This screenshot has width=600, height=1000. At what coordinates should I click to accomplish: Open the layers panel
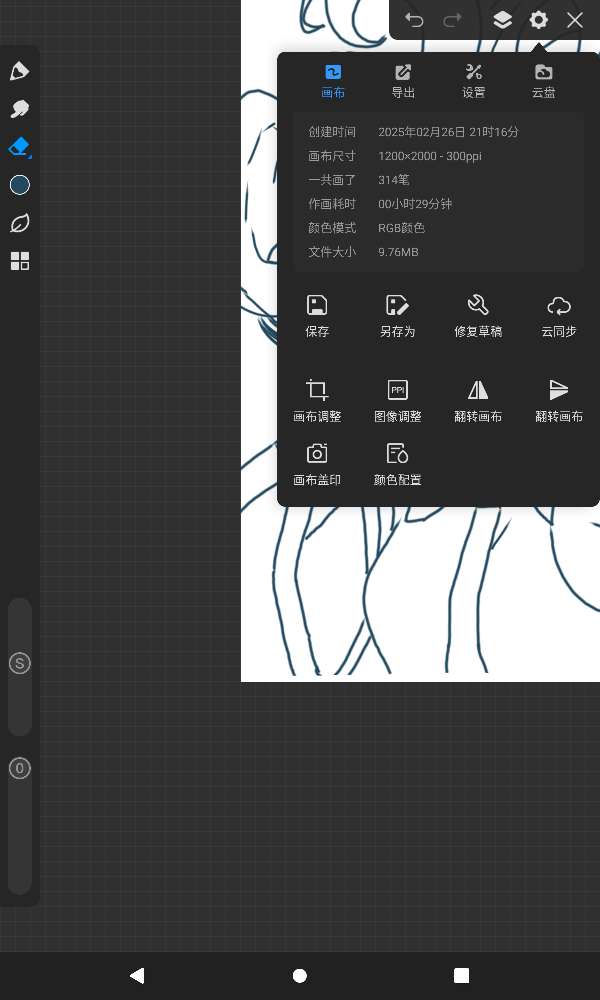pyautogui.click(x=502, y=20)
